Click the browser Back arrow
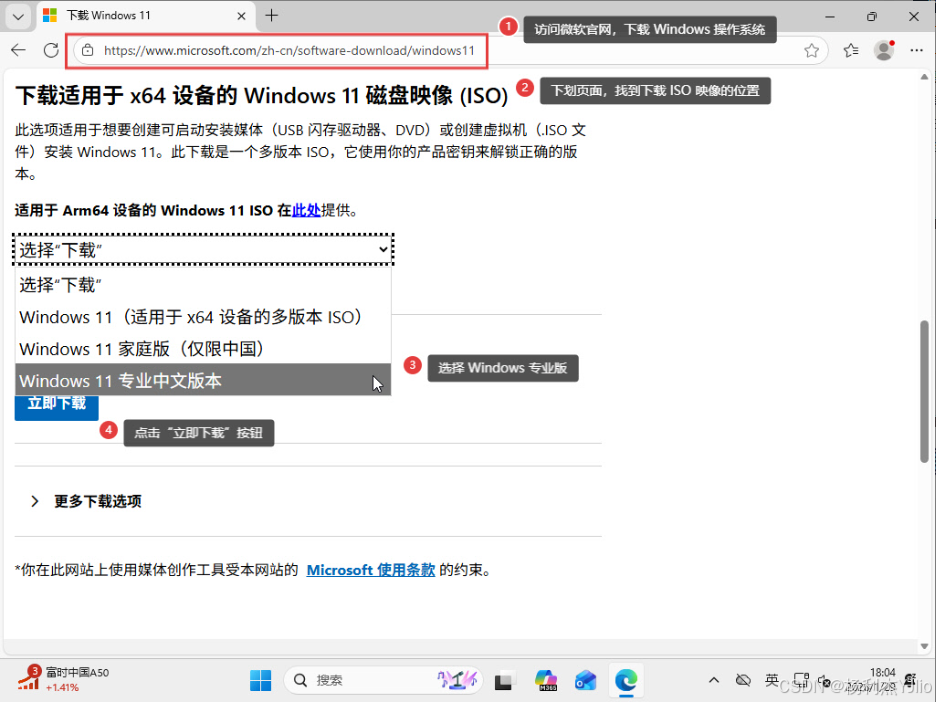This screenshot has height=702, width=936. (x=19, y=50)
